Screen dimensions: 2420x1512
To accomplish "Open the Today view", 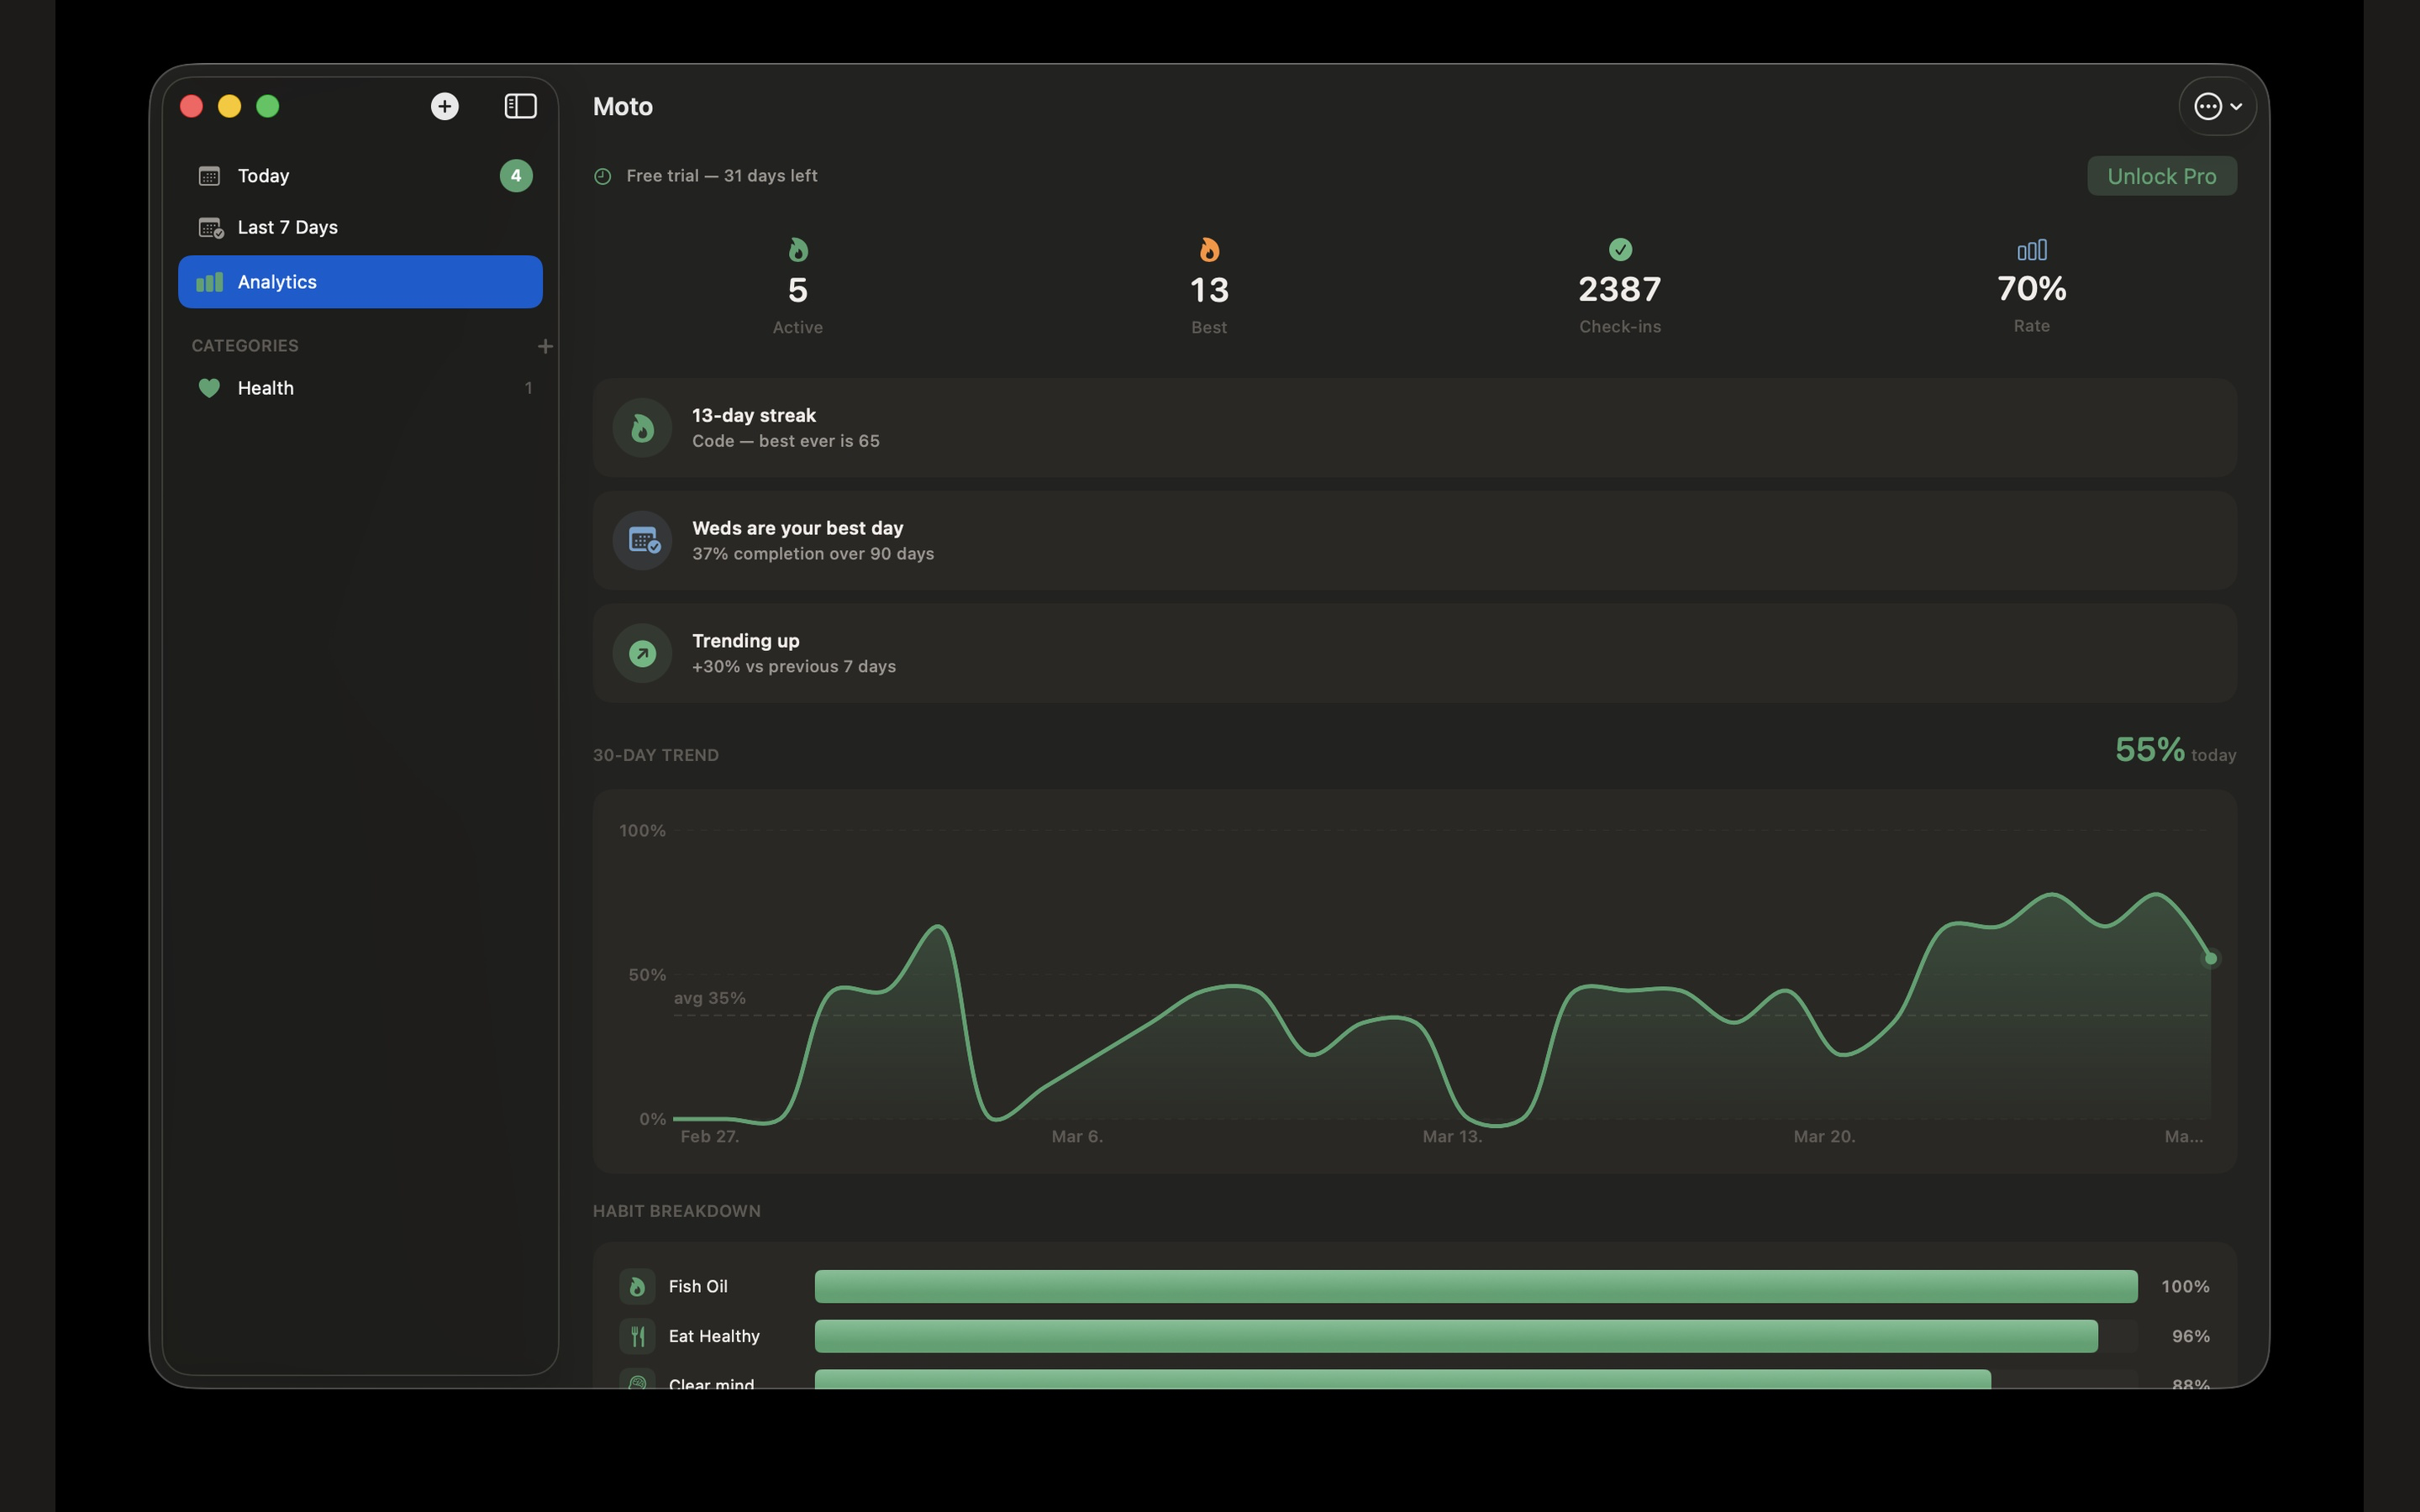I will [360, 176].
